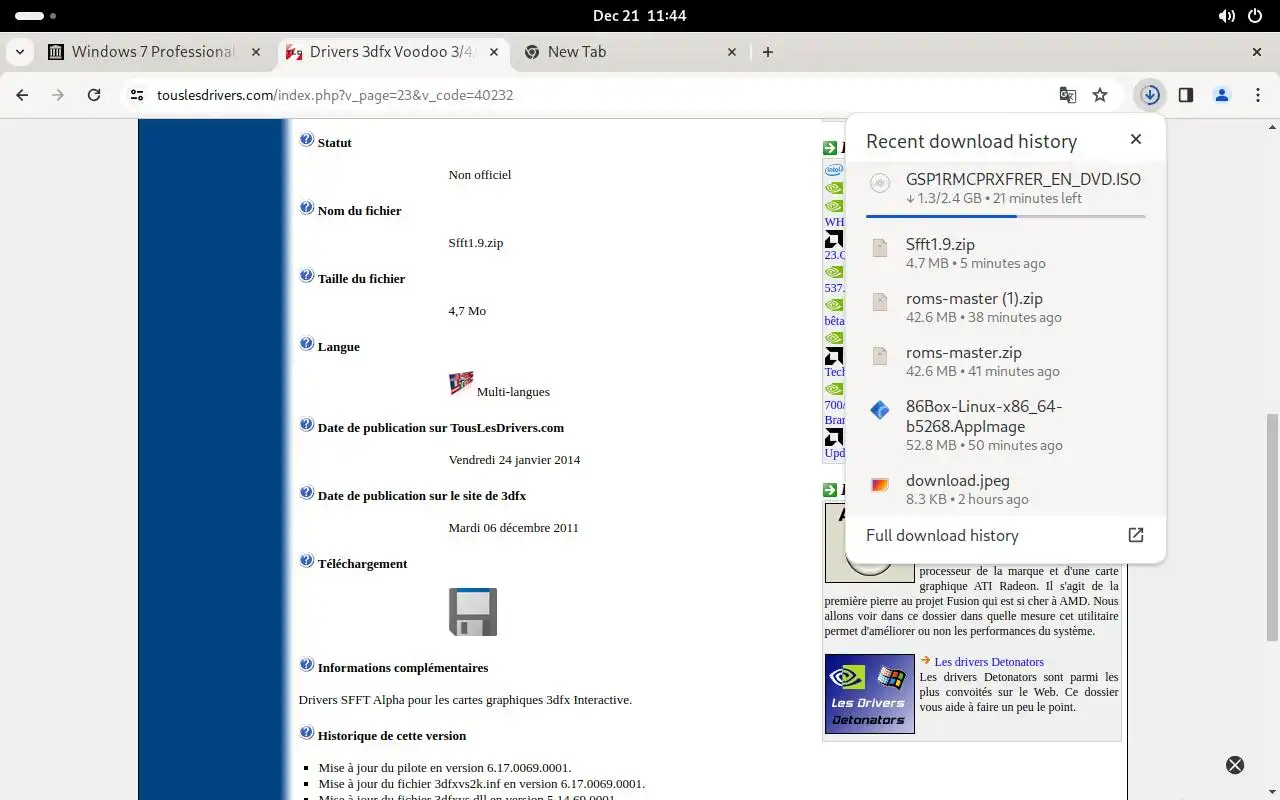Screen dimensions: 1280x800
Task: Open the 86Box-Linux-x86_64 AppImage download entry
Action: tap(1006, 425)
